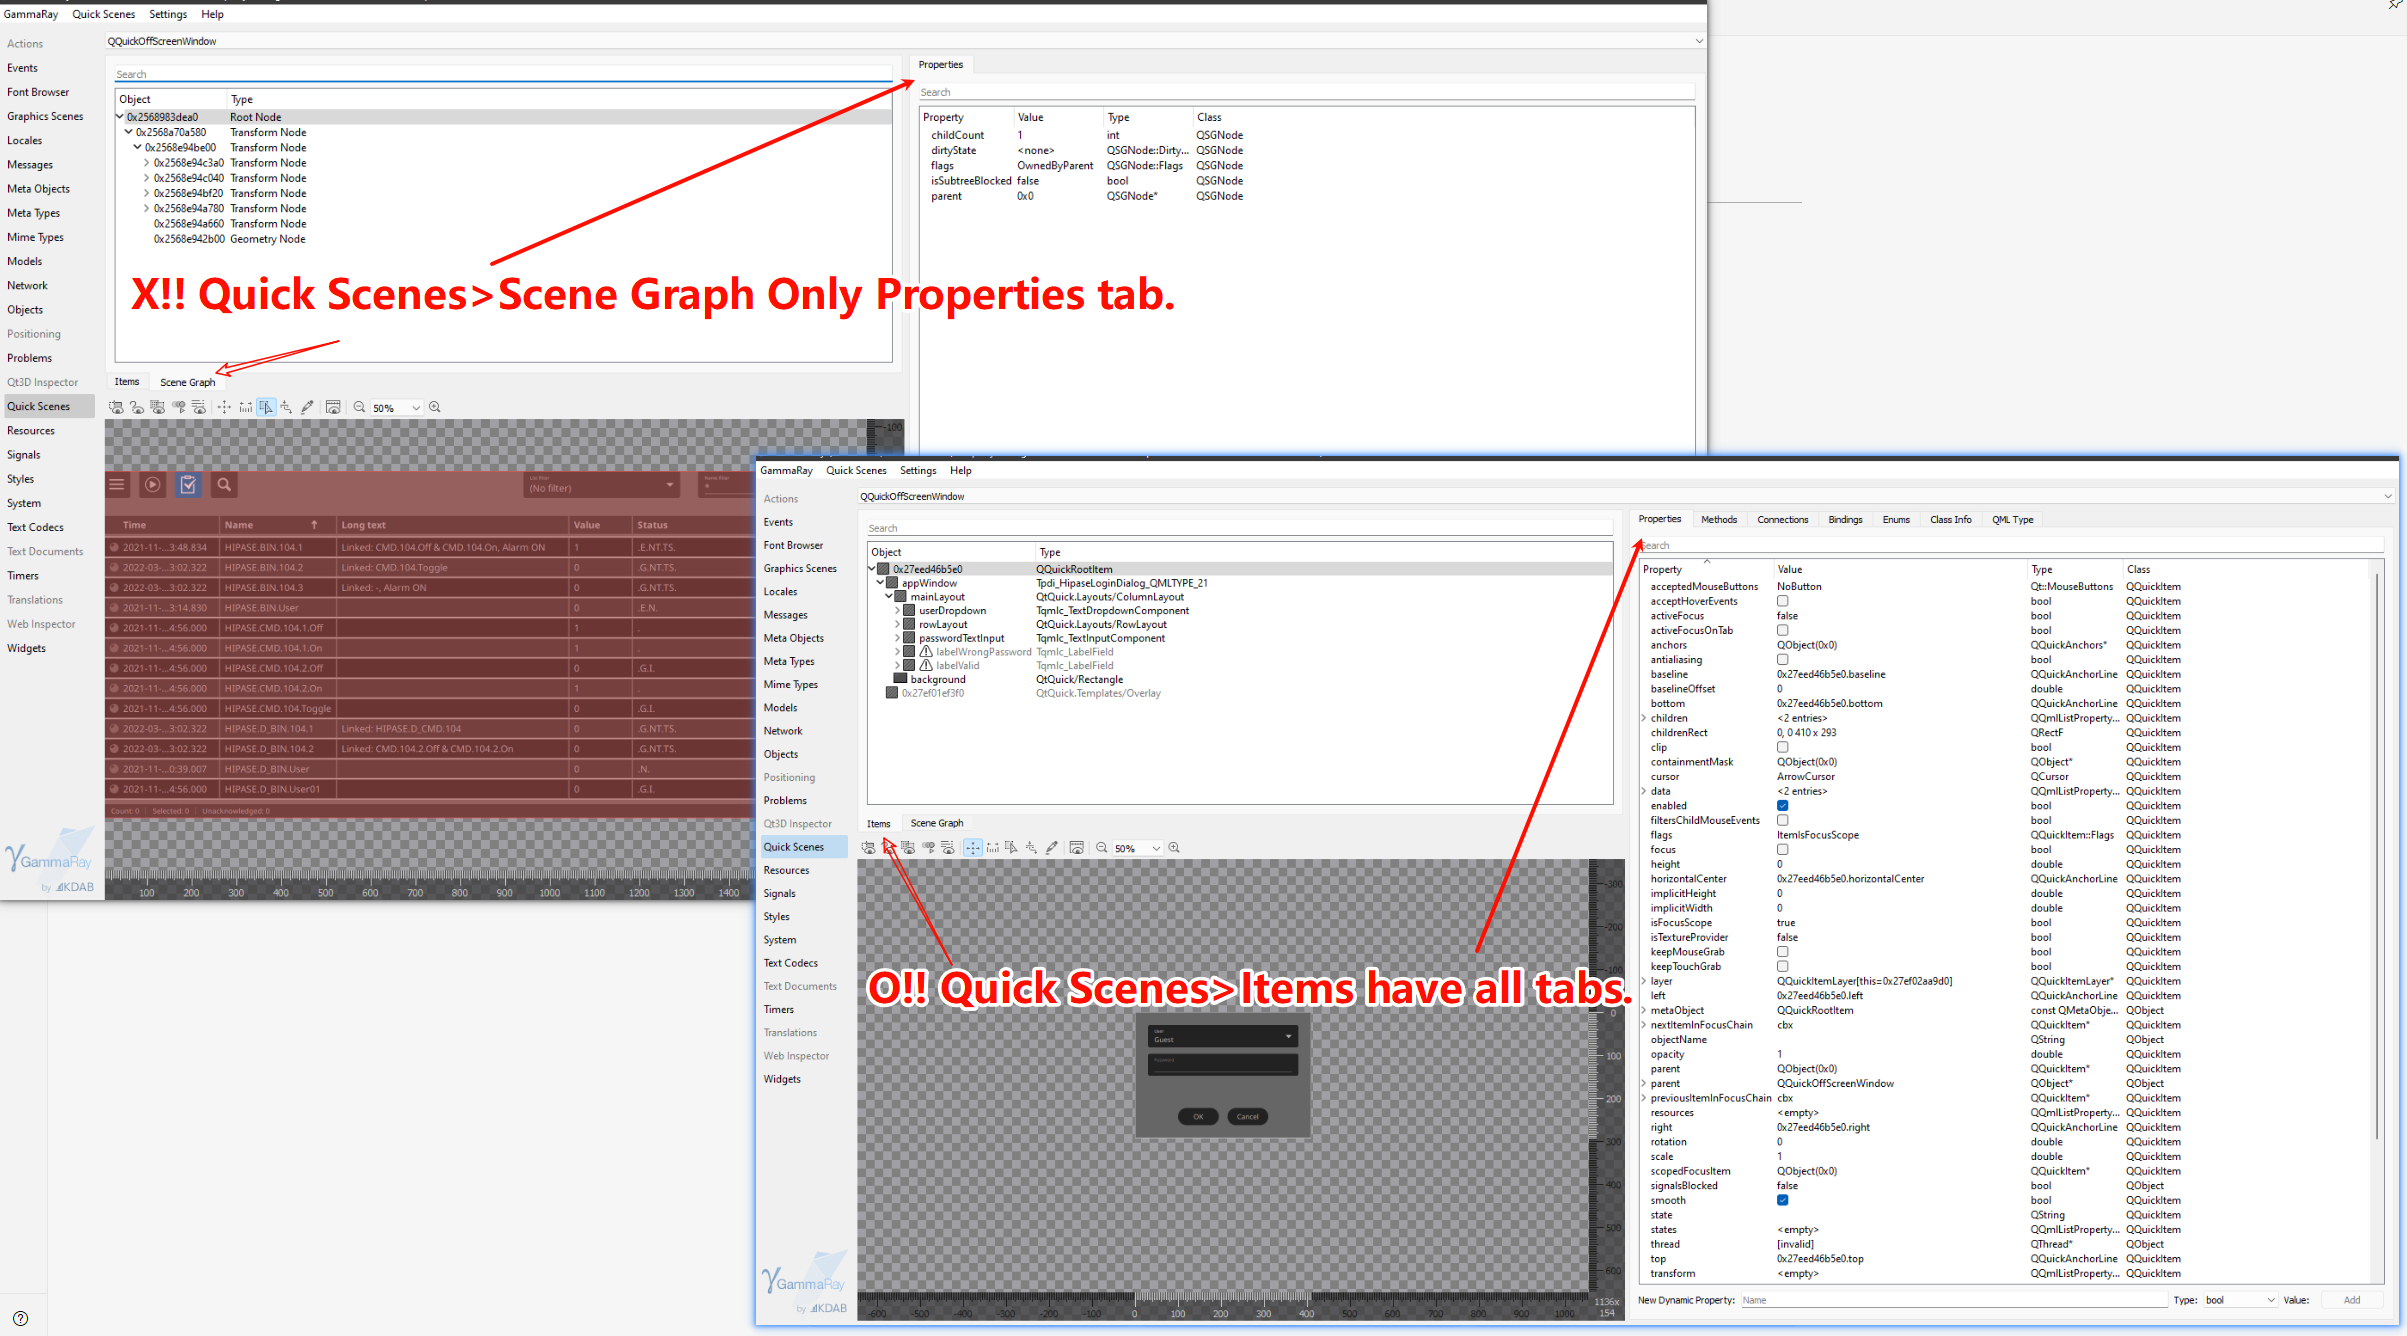Expand Transform Node 0x2568e94c3a0
The width and height of the screenshot is (2407, 1336).
(x=147, y=163)
